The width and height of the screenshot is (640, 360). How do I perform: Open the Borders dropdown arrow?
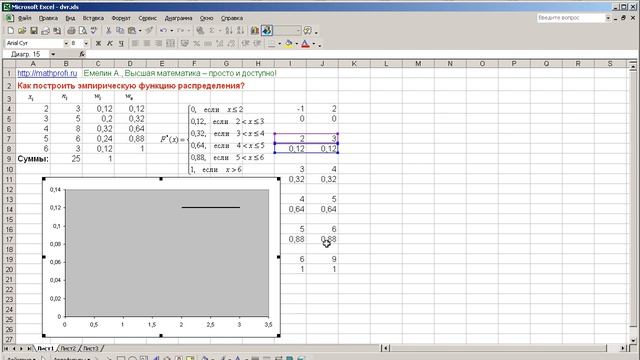pyautogui.click(x=280, y=43)
